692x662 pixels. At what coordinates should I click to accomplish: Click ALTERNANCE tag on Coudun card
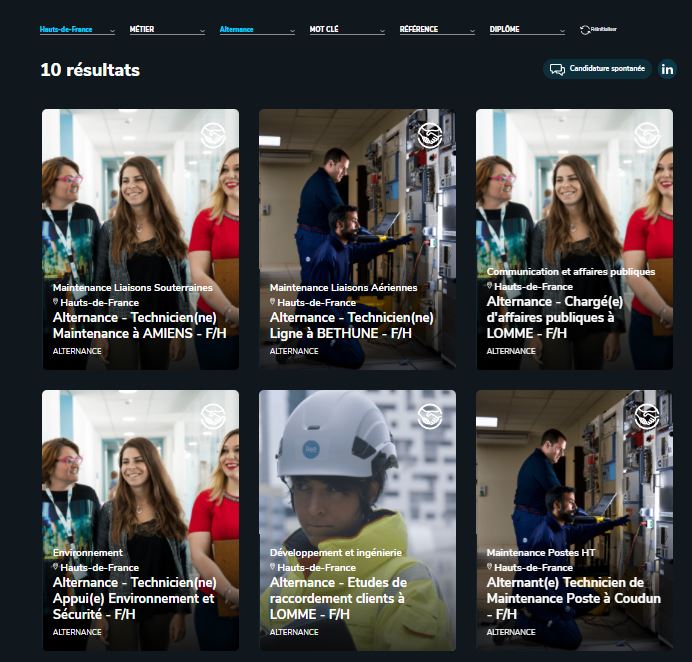pyautogui.click(x=511, y=632)
